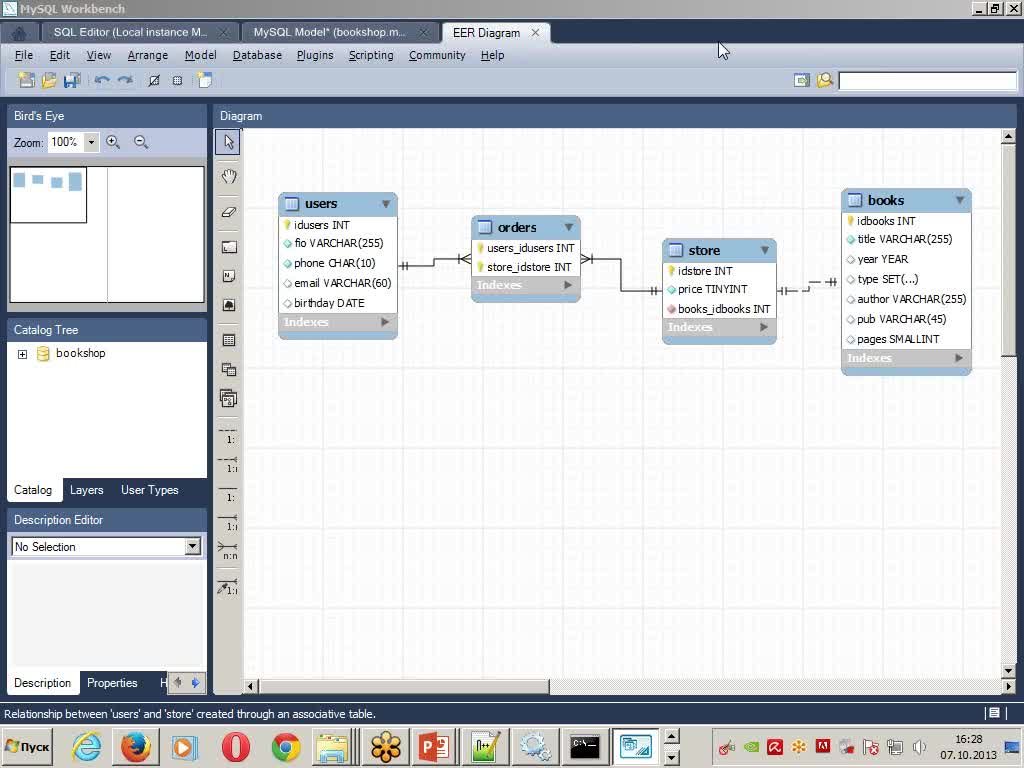Open the Scripting menu

point(371,56)
